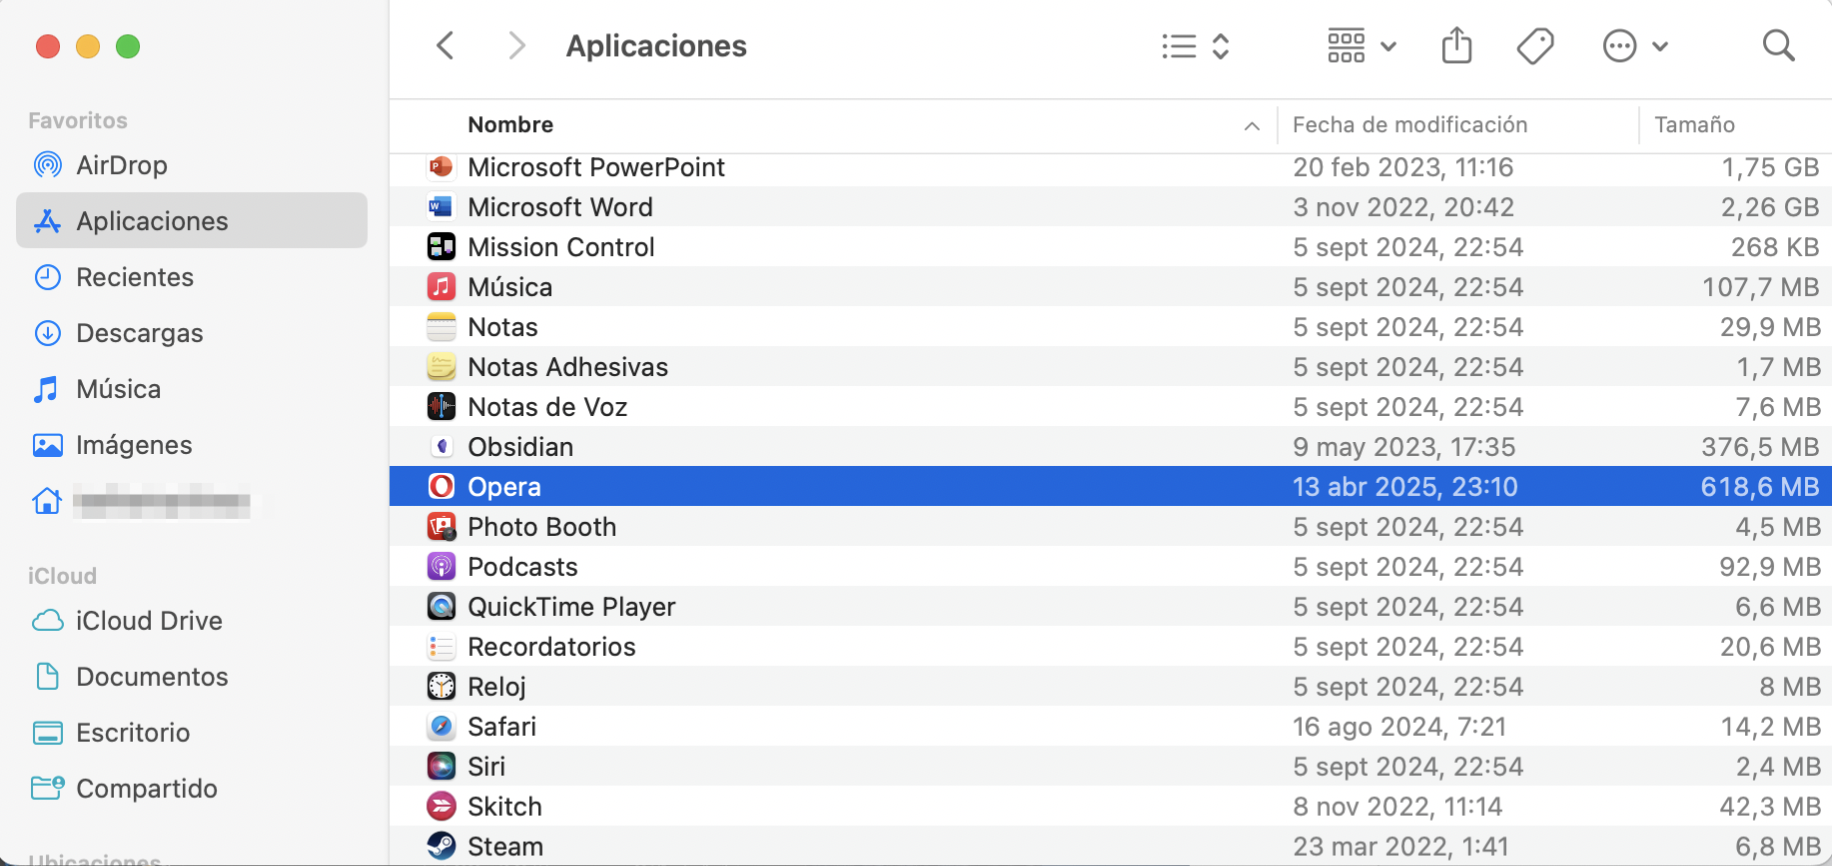Click the Siri app icon
The height and width of the screenshot is (866, 1832).
tap(441, 767)
